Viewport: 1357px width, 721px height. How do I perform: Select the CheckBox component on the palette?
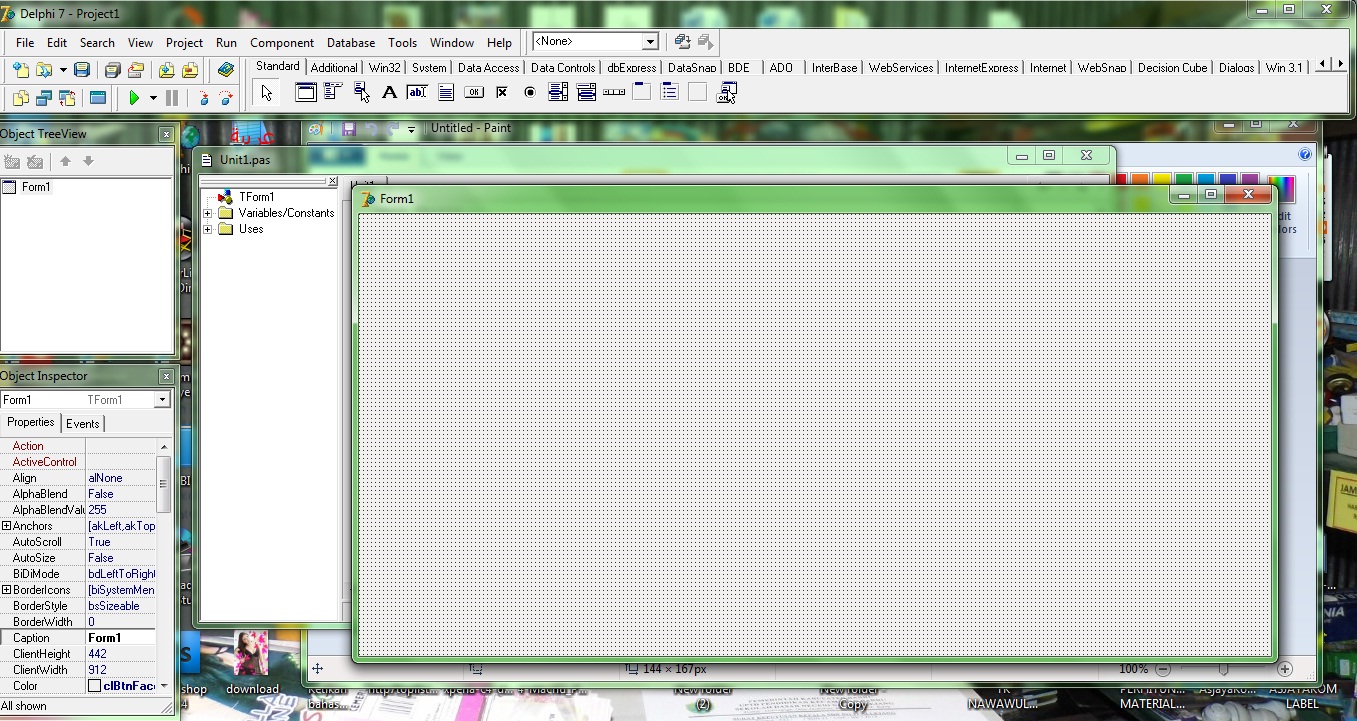pos(501,91)
